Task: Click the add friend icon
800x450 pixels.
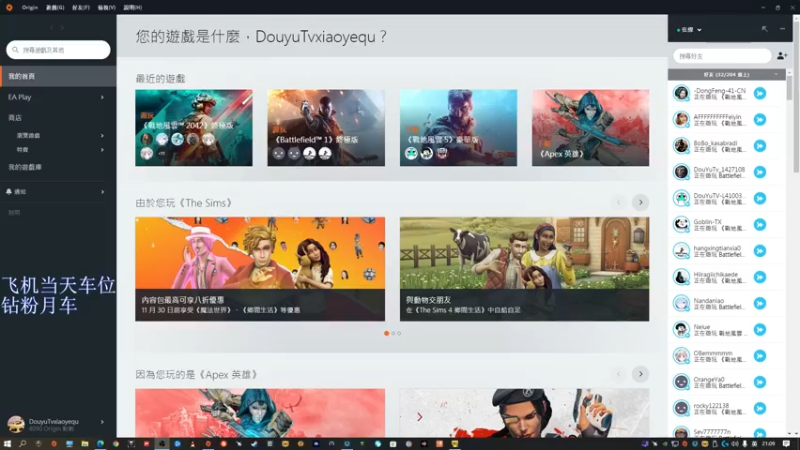Action: tap(782, 56)
